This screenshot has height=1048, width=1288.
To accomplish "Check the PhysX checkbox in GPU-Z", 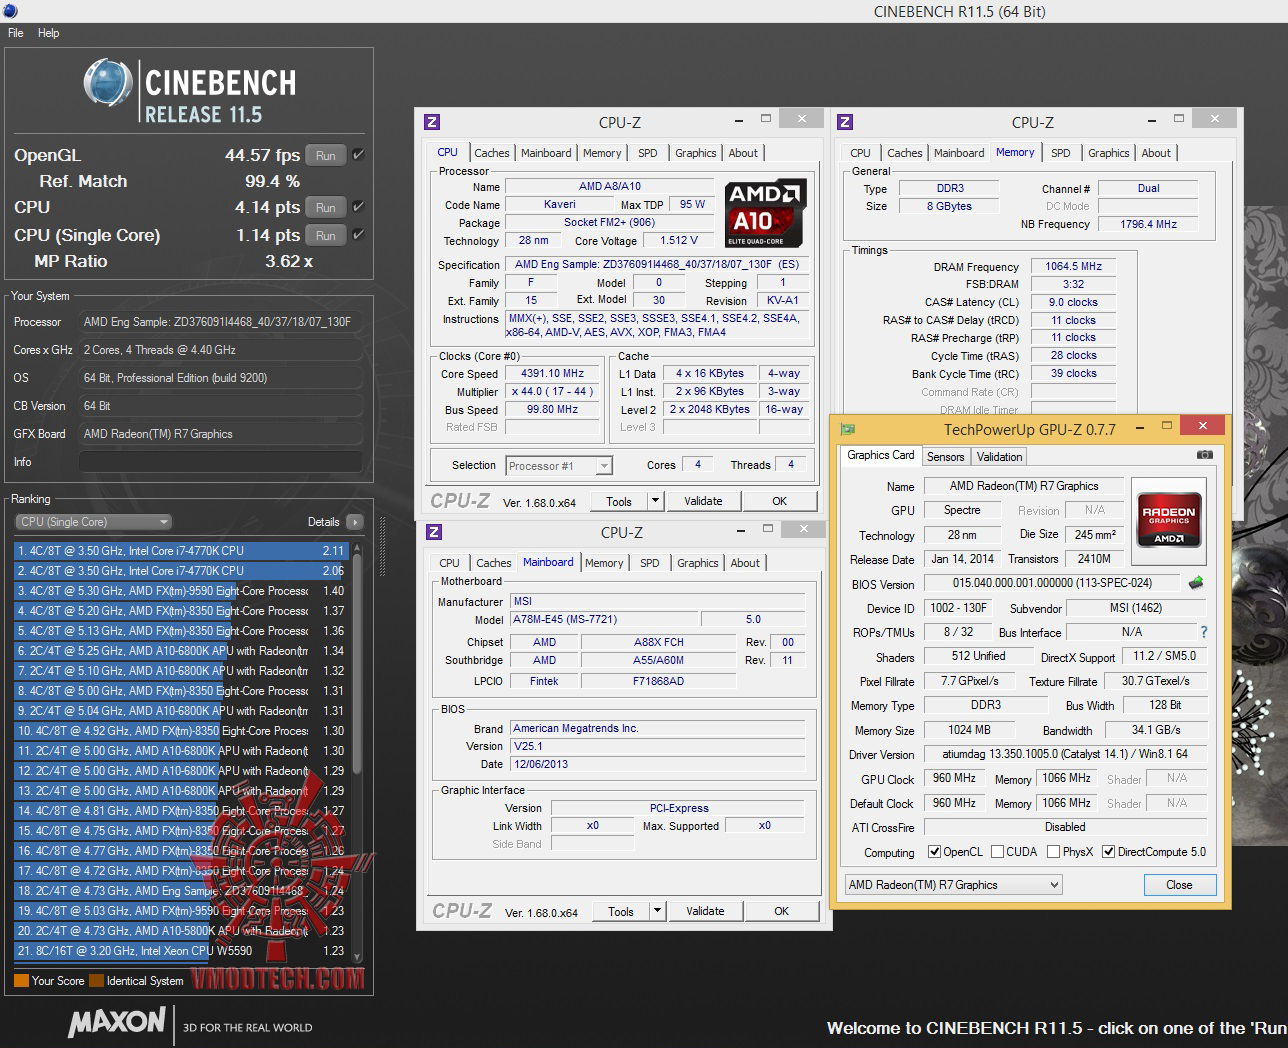I will [1053, 852].
